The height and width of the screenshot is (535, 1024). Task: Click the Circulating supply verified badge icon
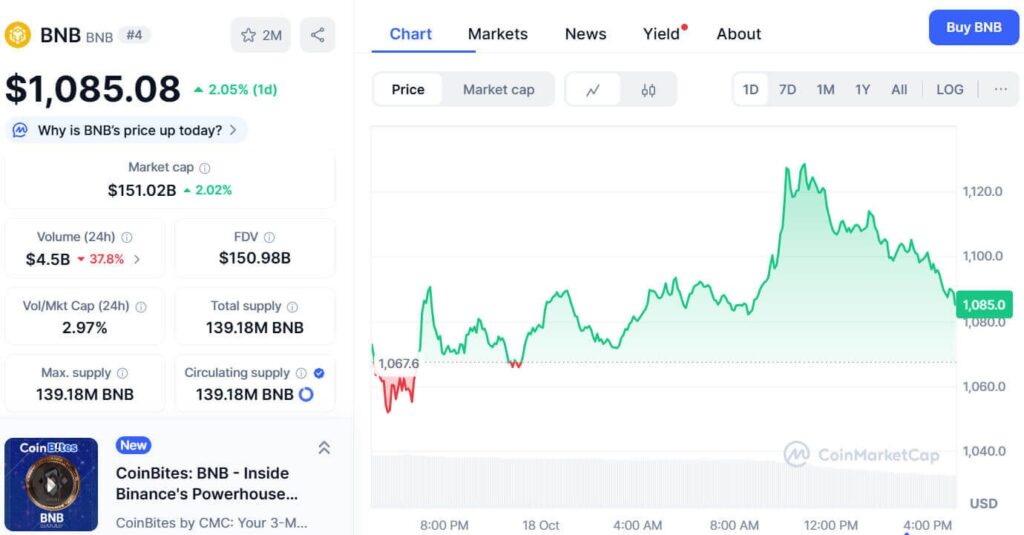[x=319, y=373]
